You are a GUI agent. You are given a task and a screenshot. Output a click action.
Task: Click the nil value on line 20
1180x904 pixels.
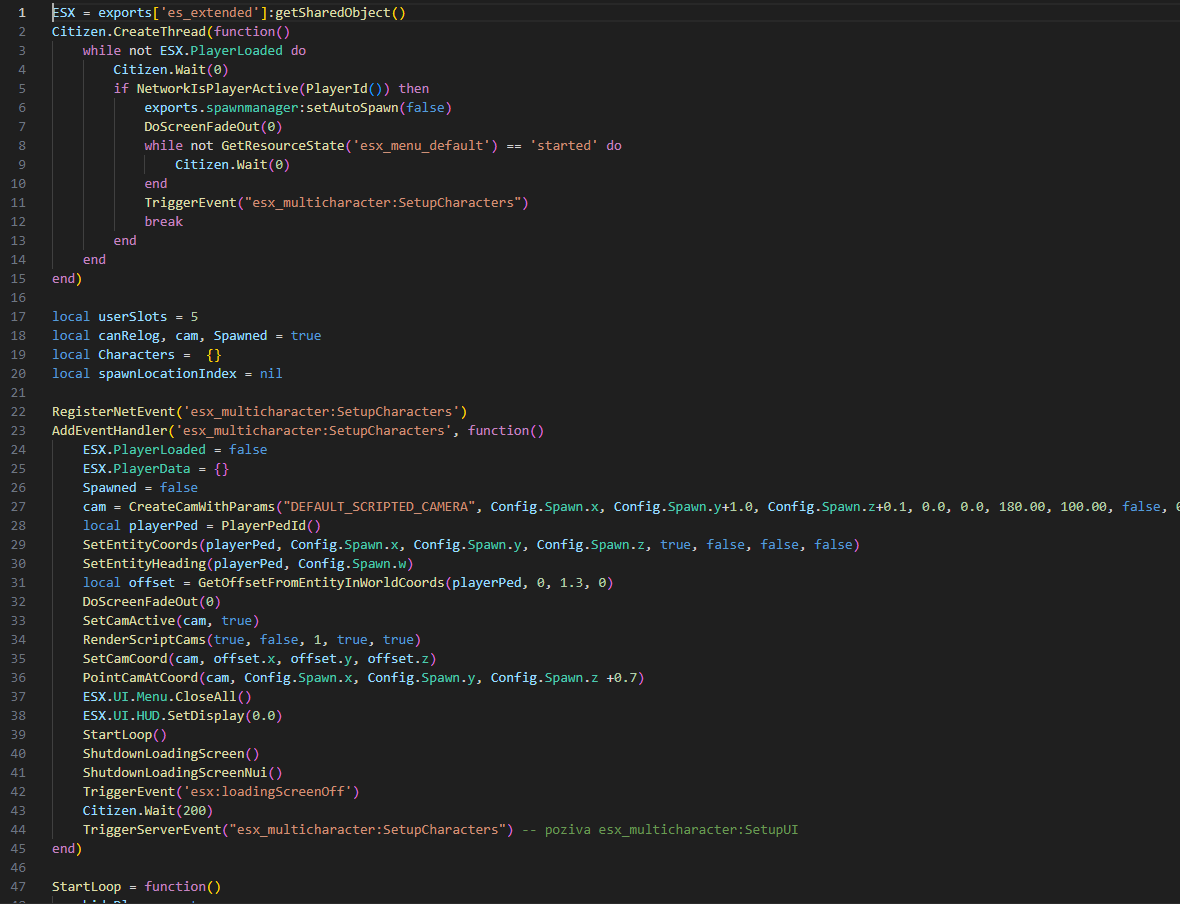[x=271, y=374]
